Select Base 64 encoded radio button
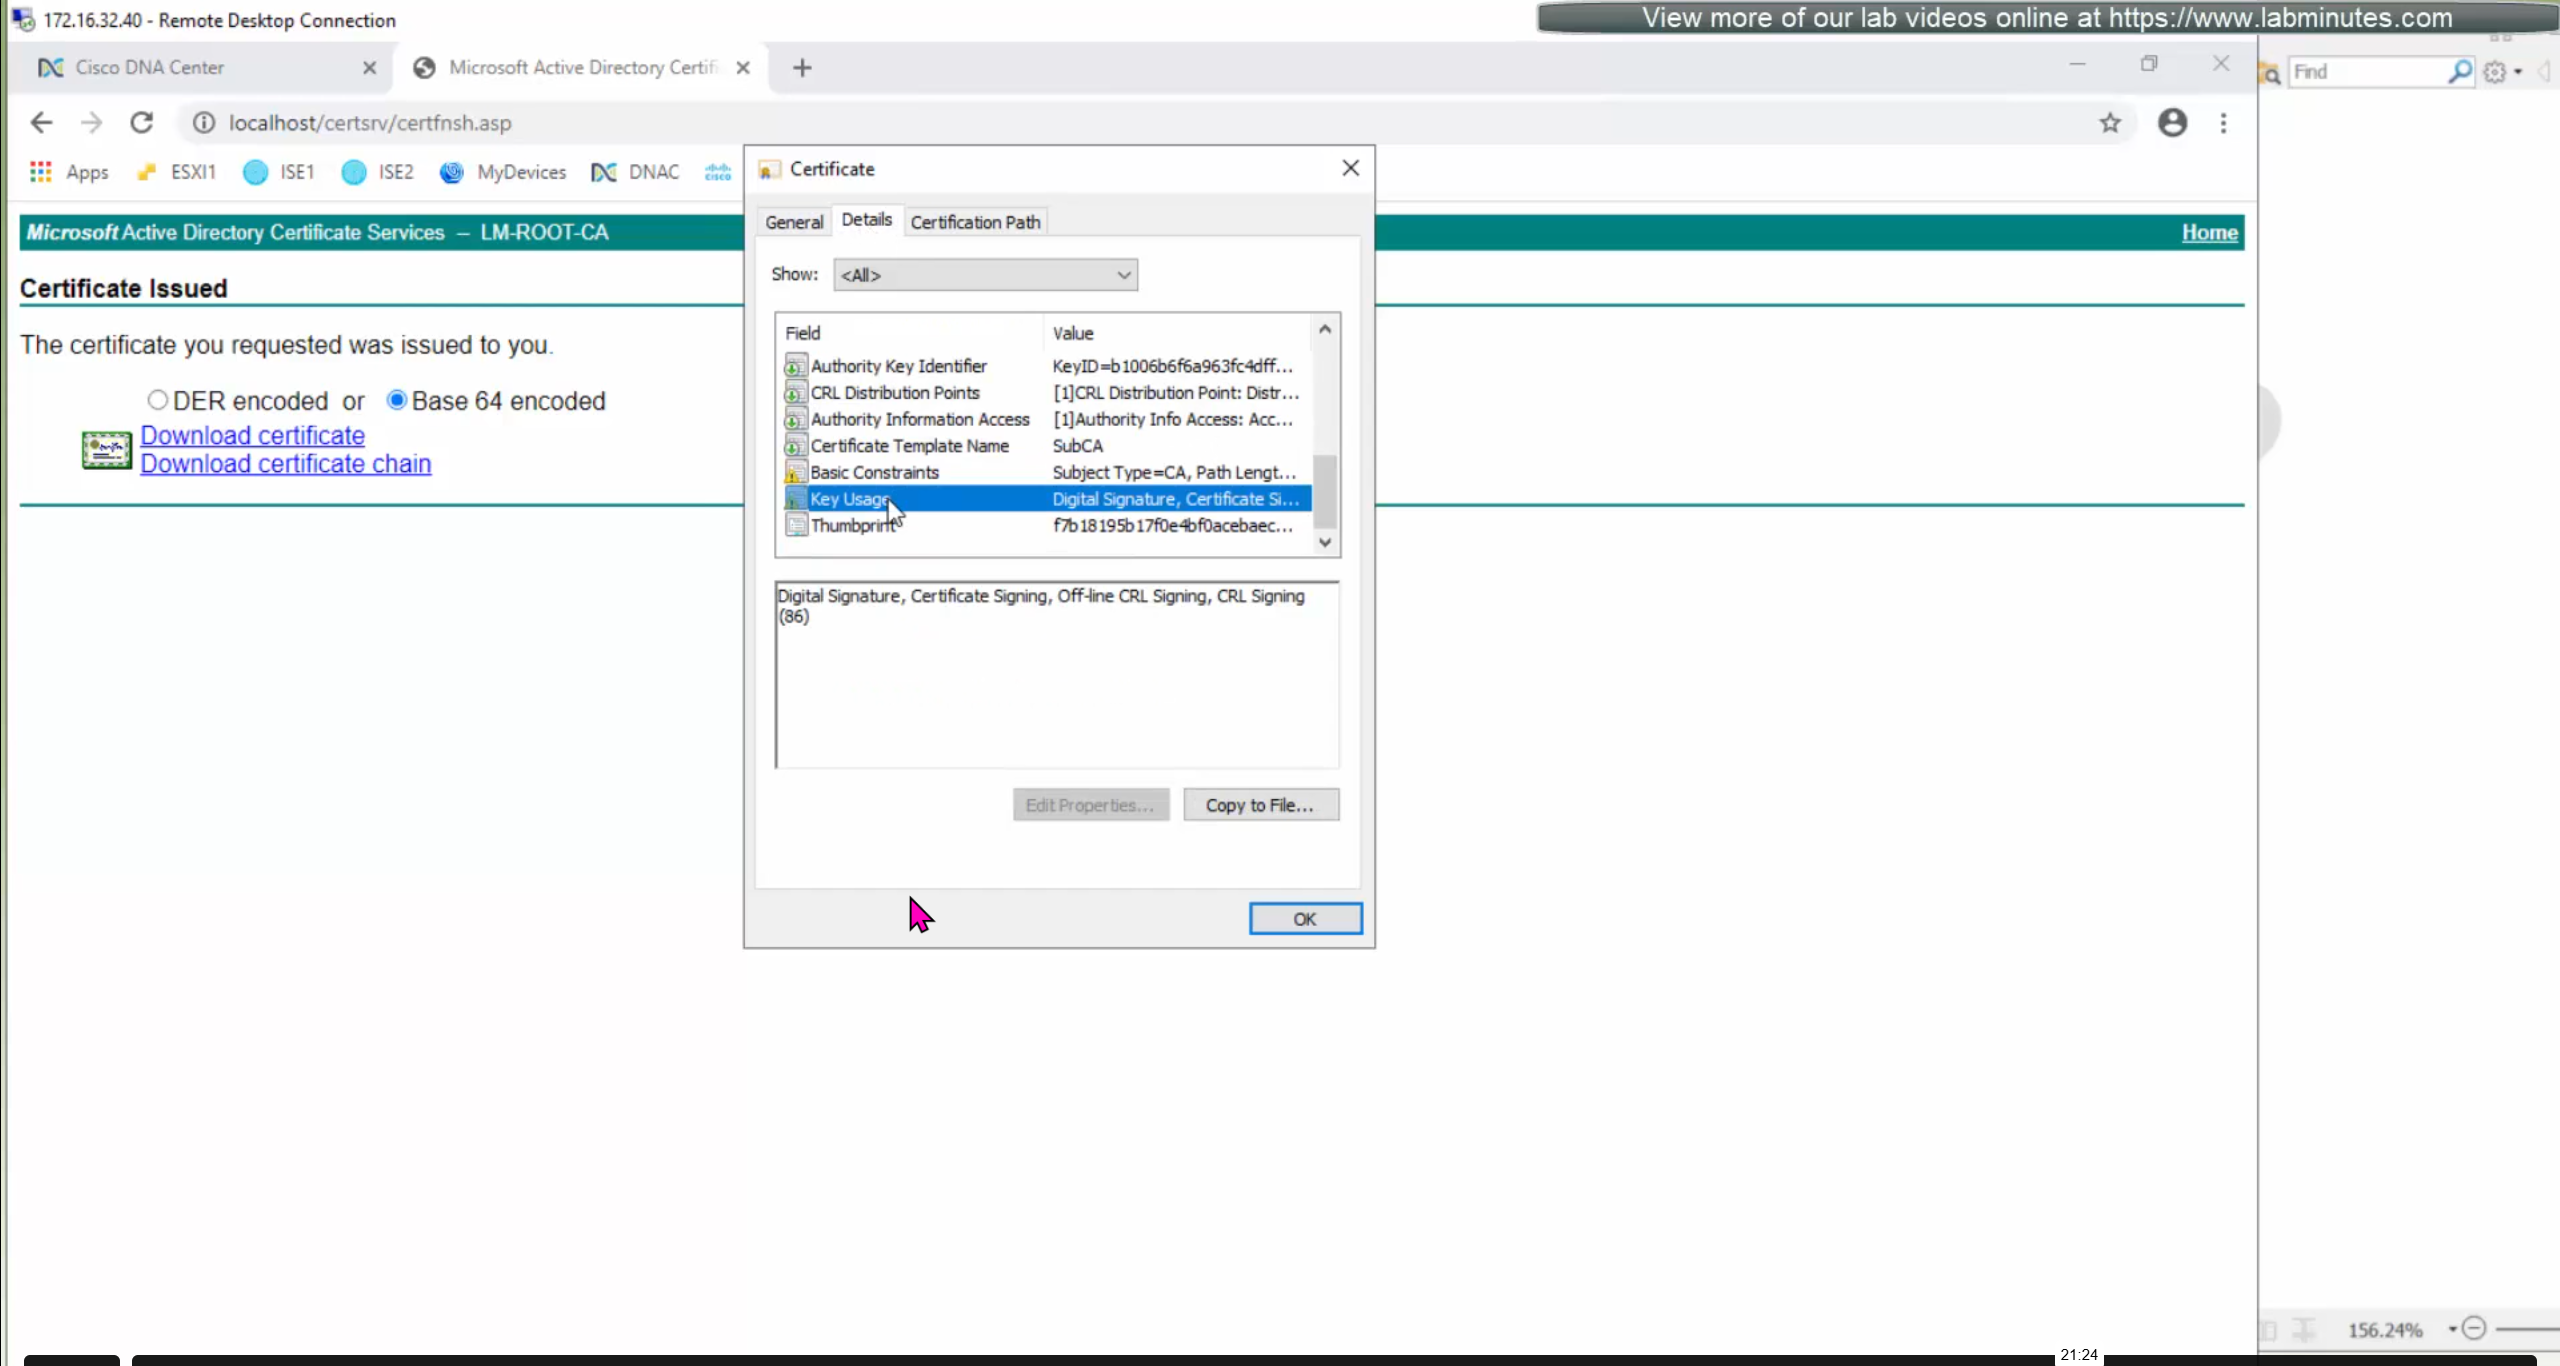 (x=396, y=400)
